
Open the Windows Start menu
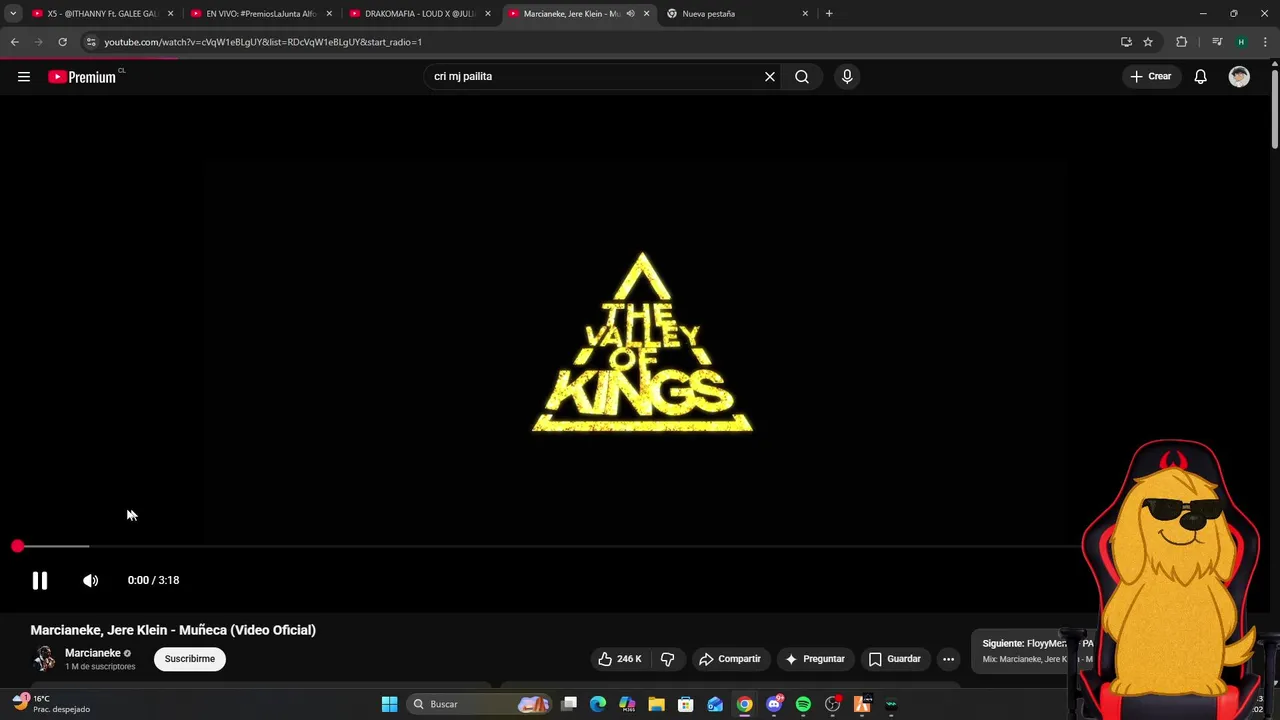tap(390, 705)
